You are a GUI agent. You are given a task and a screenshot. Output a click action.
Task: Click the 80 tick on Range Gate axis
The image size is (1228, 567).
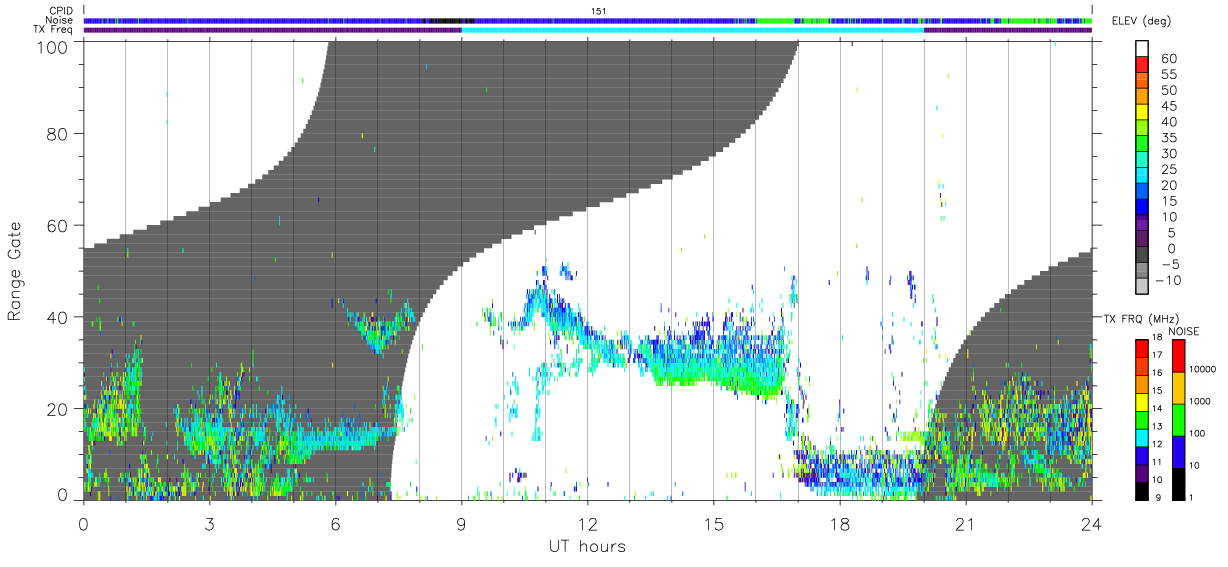(57, 133)
